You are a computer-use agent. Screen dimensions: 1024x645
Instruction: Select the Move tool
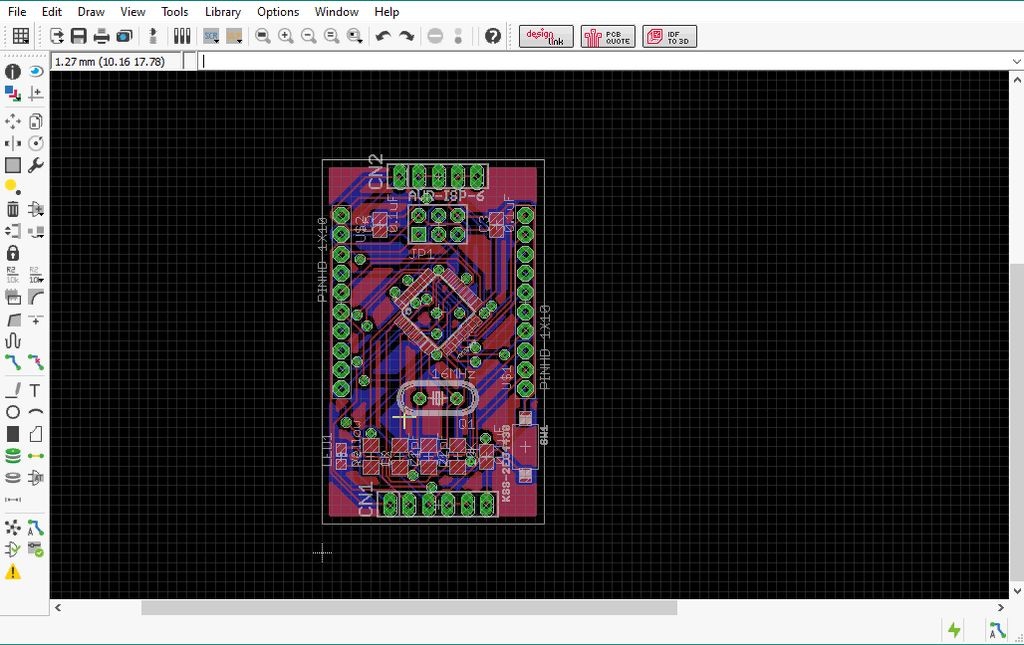(12, 120)
